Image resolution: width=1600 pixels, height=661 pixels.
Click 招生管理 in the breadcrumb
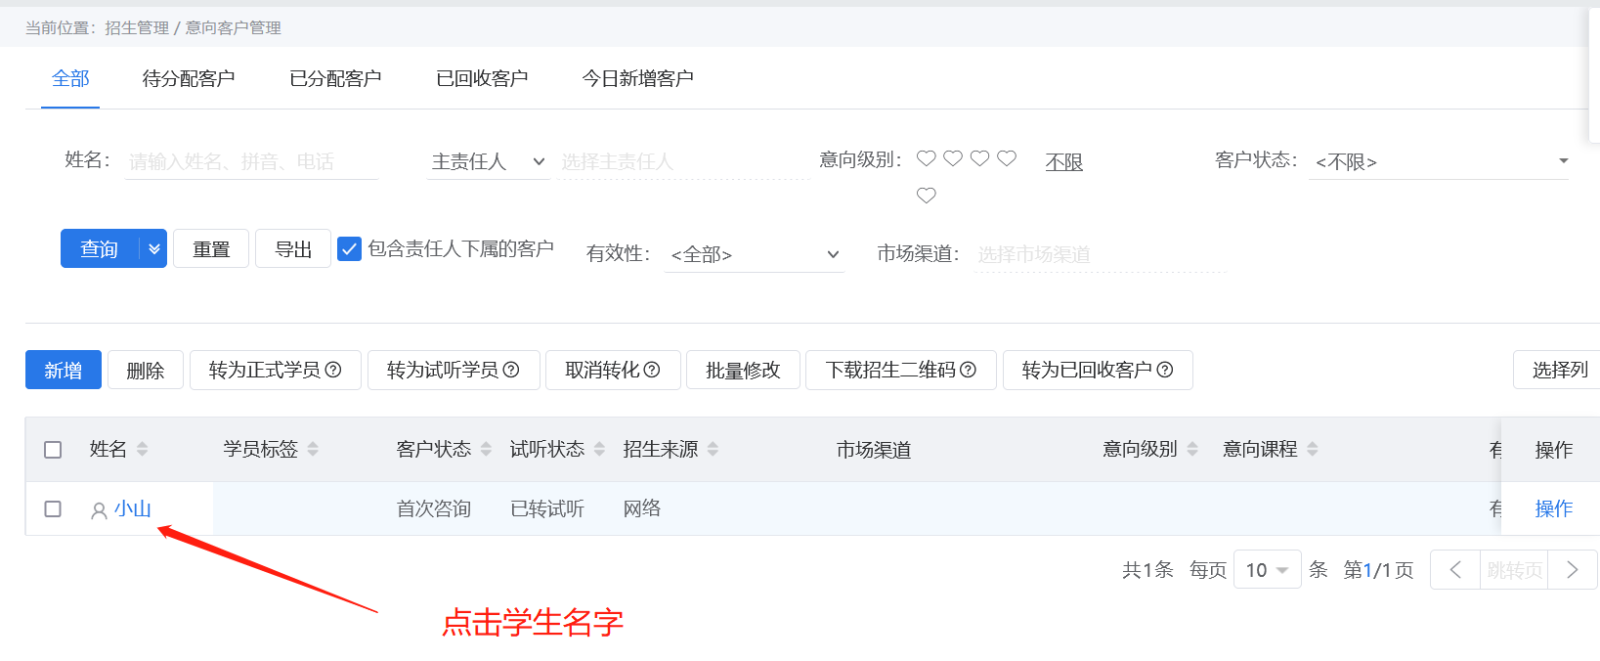[x=137, y=28]
